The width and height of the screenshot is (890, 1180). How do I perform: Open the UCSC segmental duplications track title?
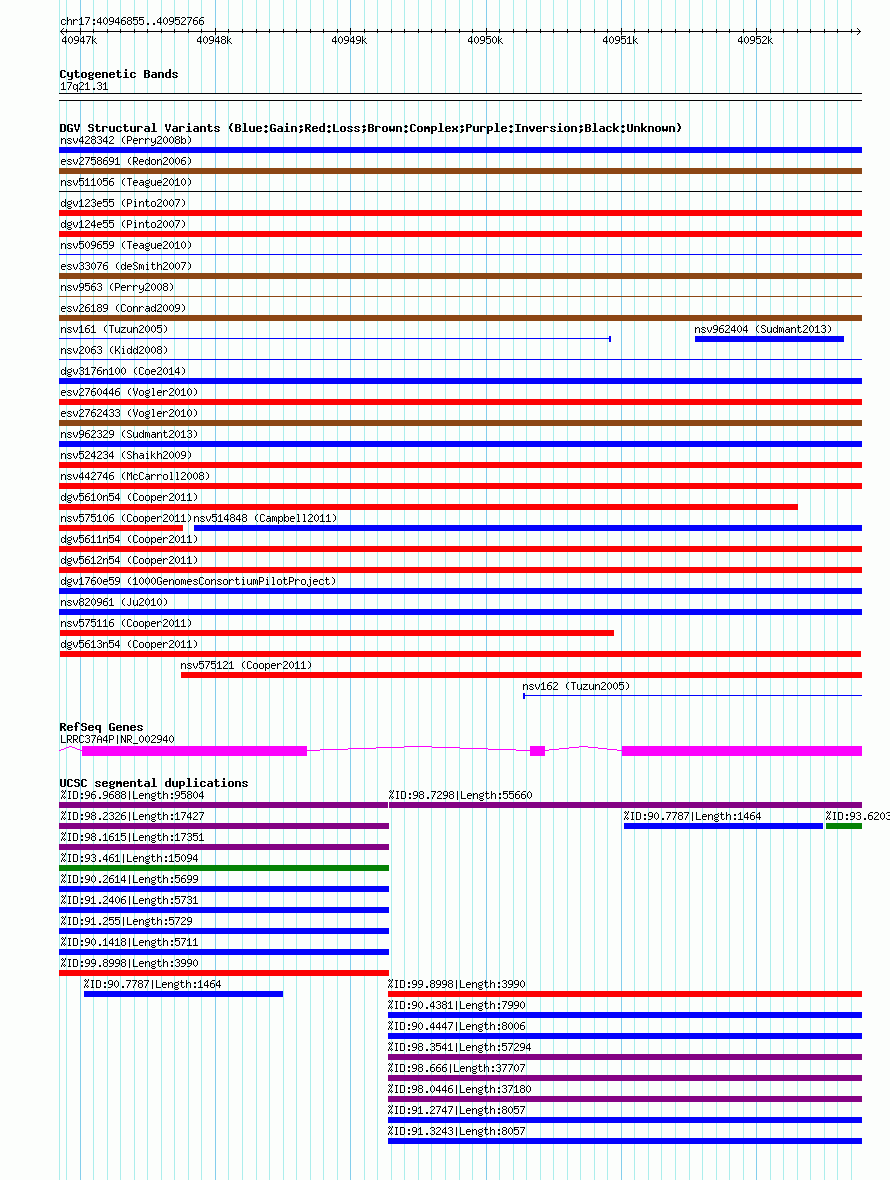153,783
